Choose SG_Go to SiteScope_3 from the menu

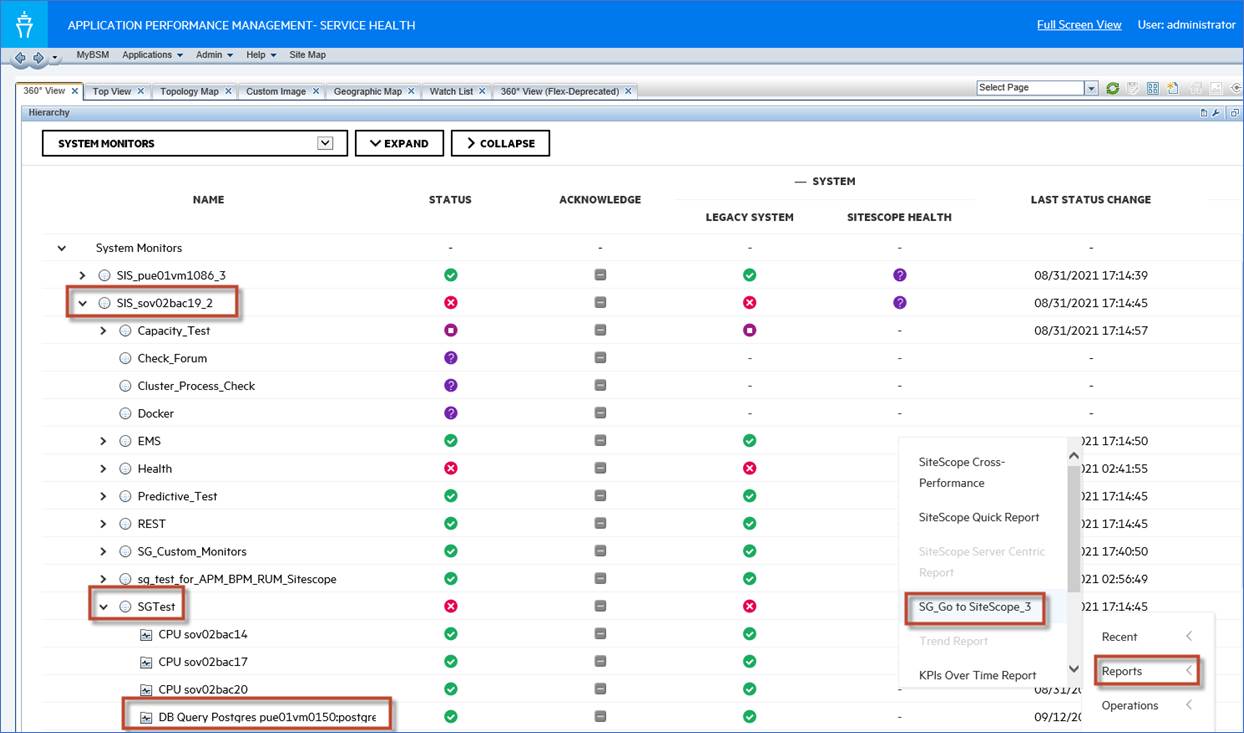975,608
